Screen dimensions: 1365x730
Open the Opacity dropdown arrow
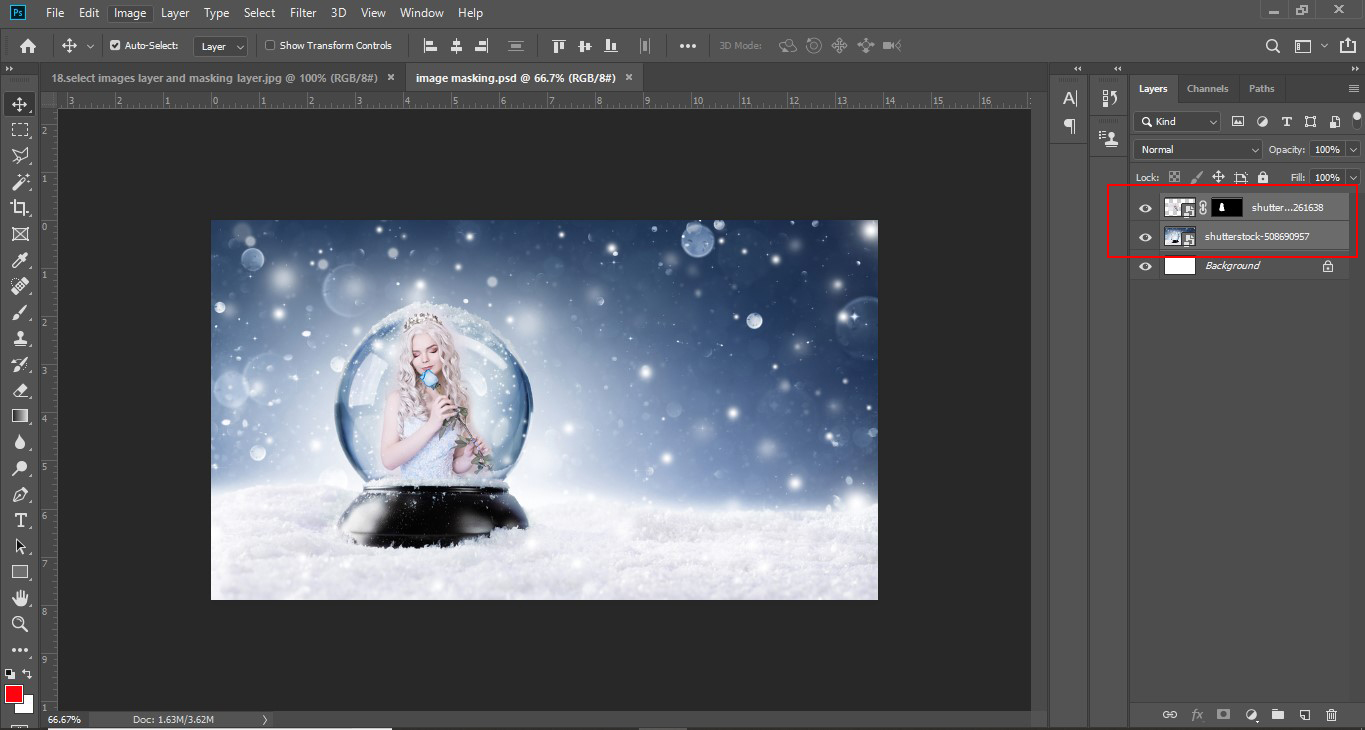tap(1353, 149)
